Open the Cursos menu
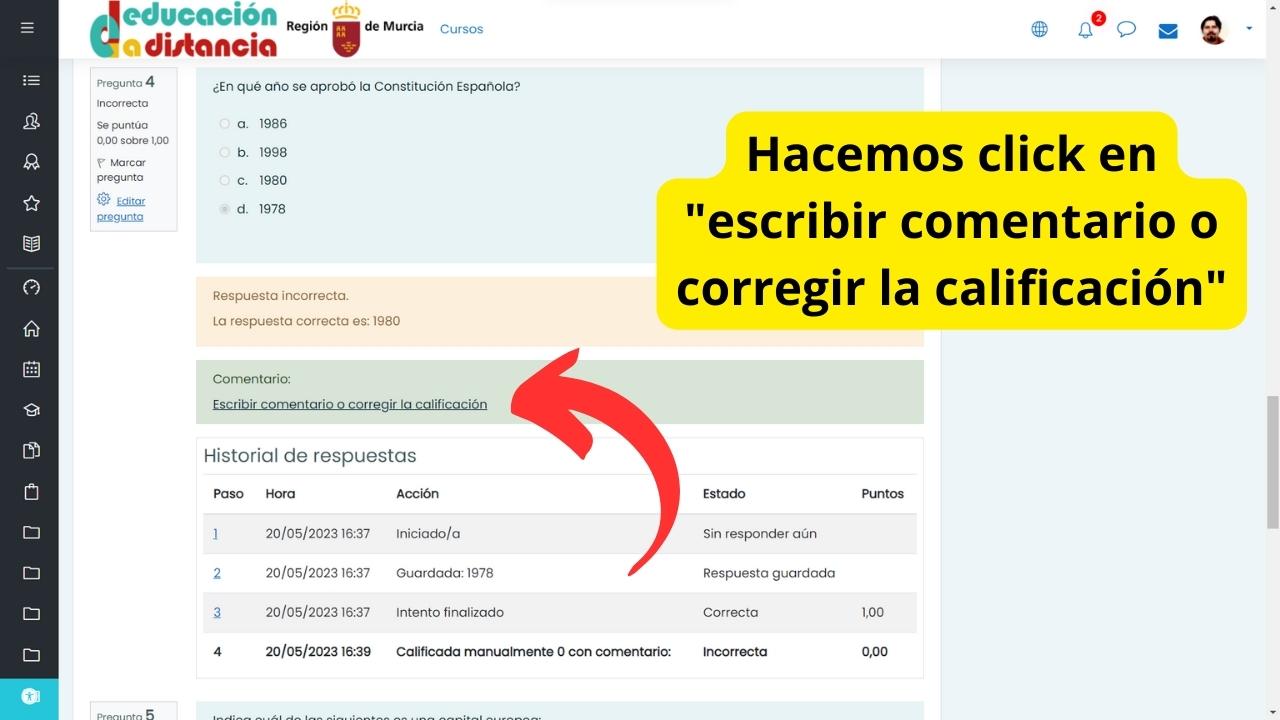 pos(461,29)
